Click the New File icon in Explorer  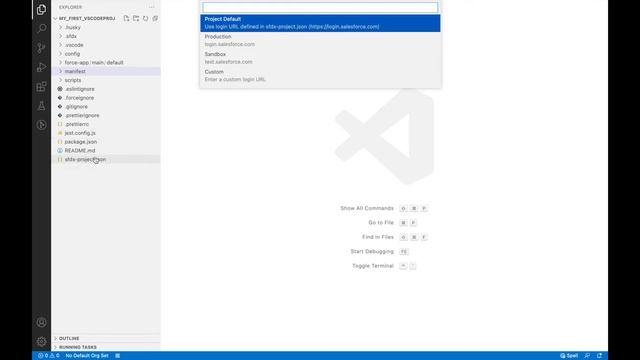(x=126, y=18)
